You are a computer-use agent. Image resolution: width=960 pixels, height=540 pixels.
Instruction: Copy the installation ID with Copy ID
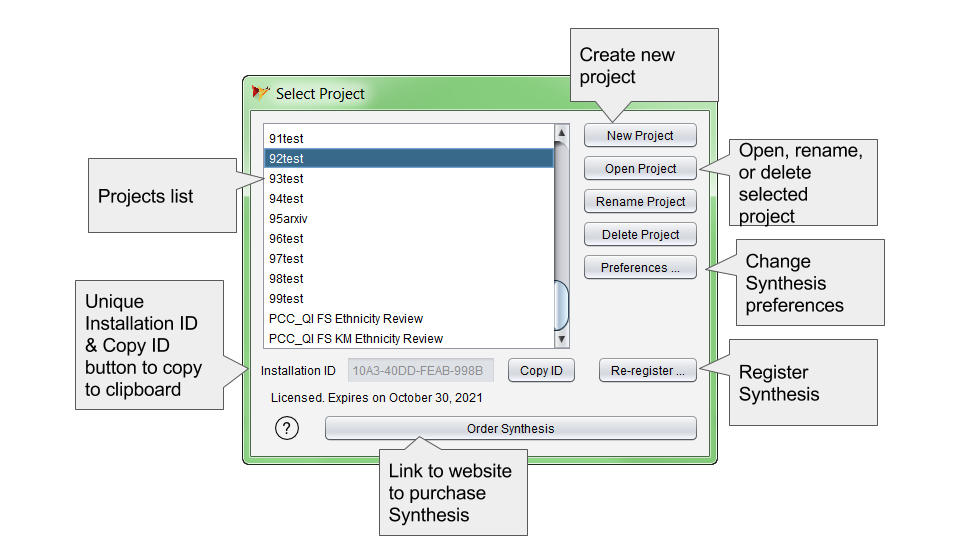point(541,371)
